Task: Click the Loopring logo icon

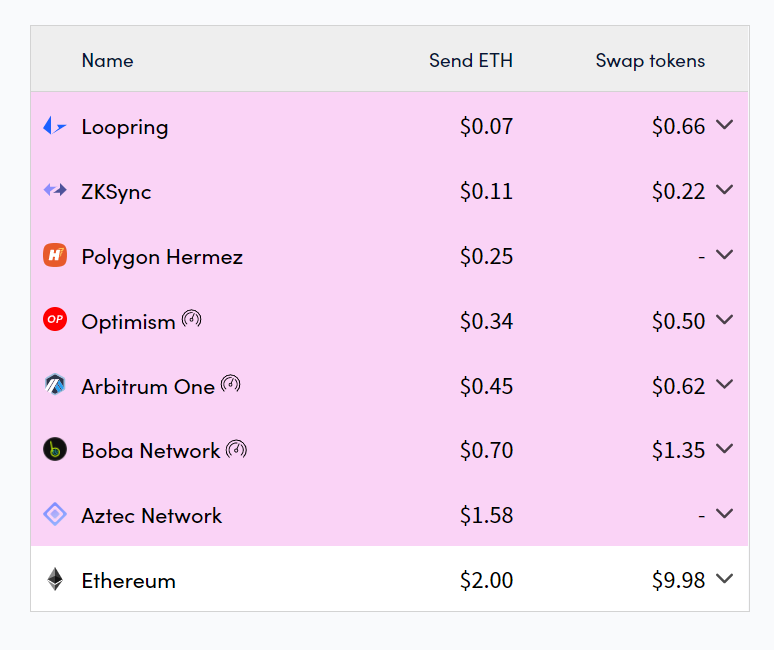Action: point(55,126)
